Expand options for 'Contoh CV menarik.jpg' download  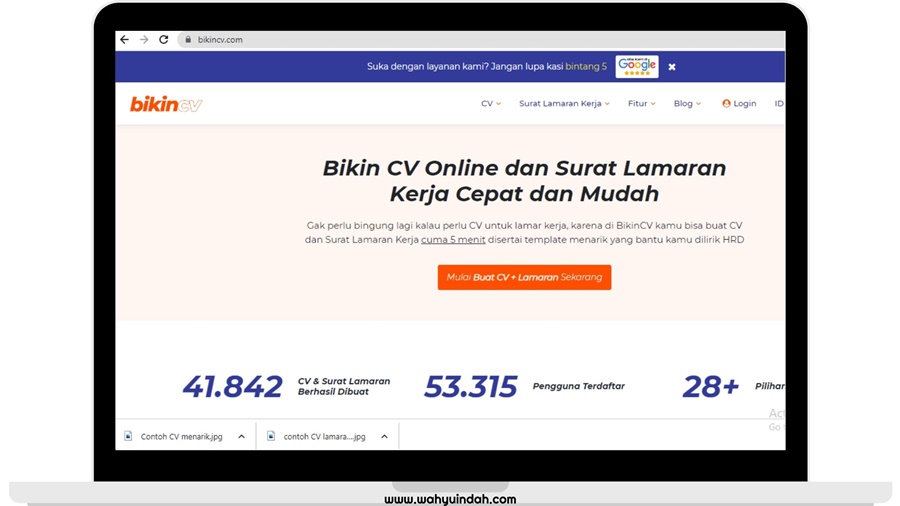pyautogui.click(x=242, y=437)
